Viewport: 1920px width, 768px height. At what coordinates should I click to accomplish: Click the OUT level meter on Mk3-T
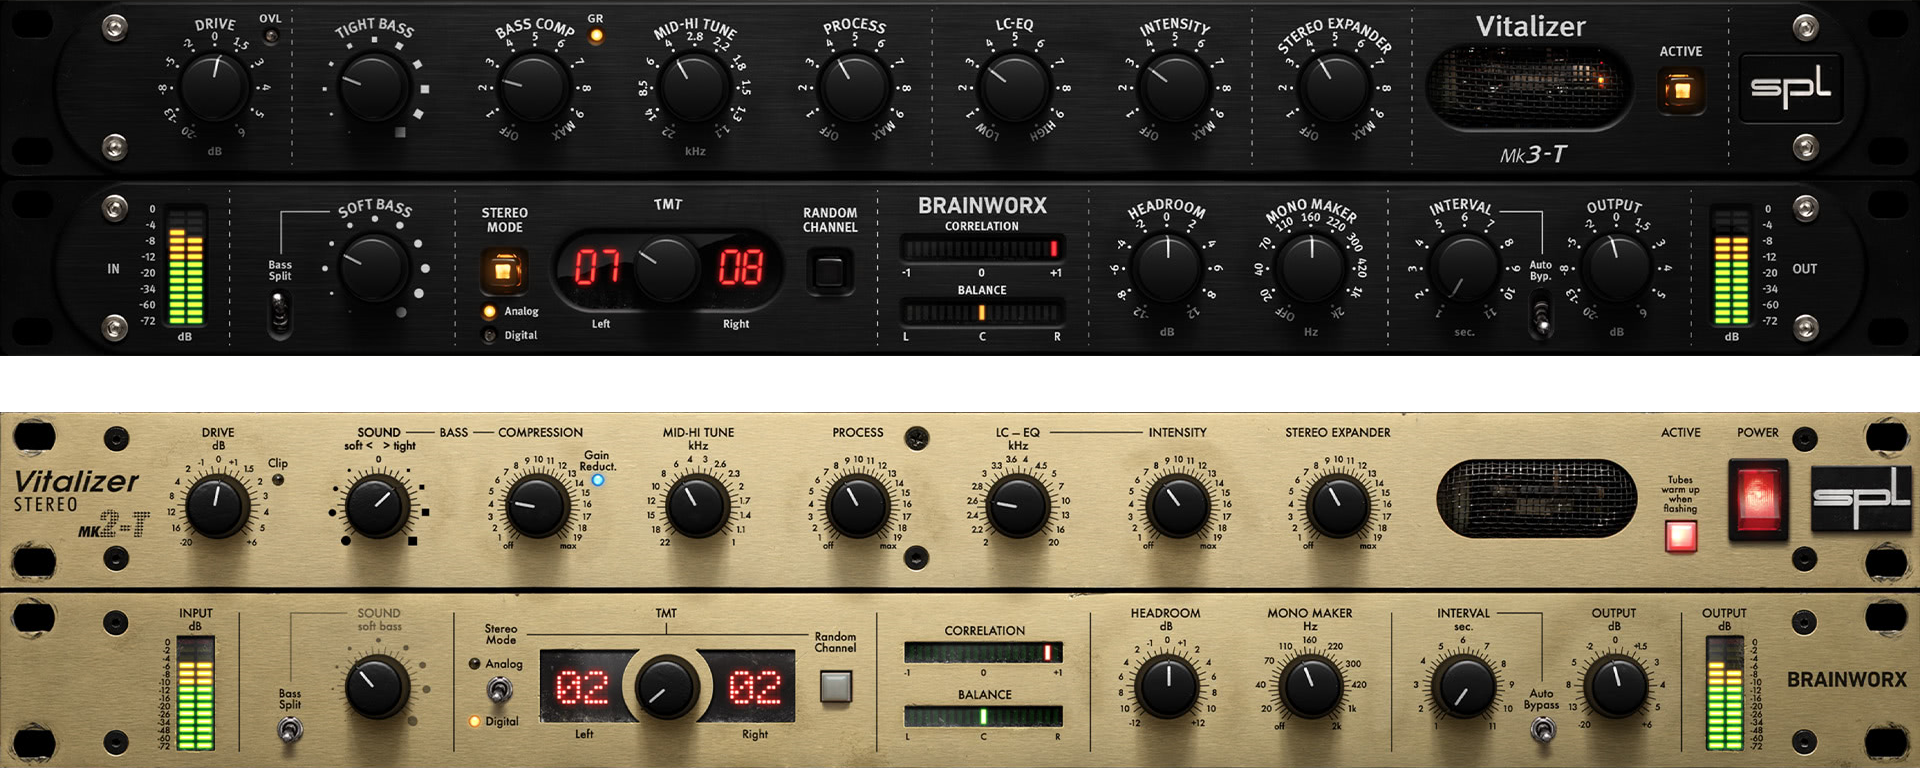(x=1732, y=267)
